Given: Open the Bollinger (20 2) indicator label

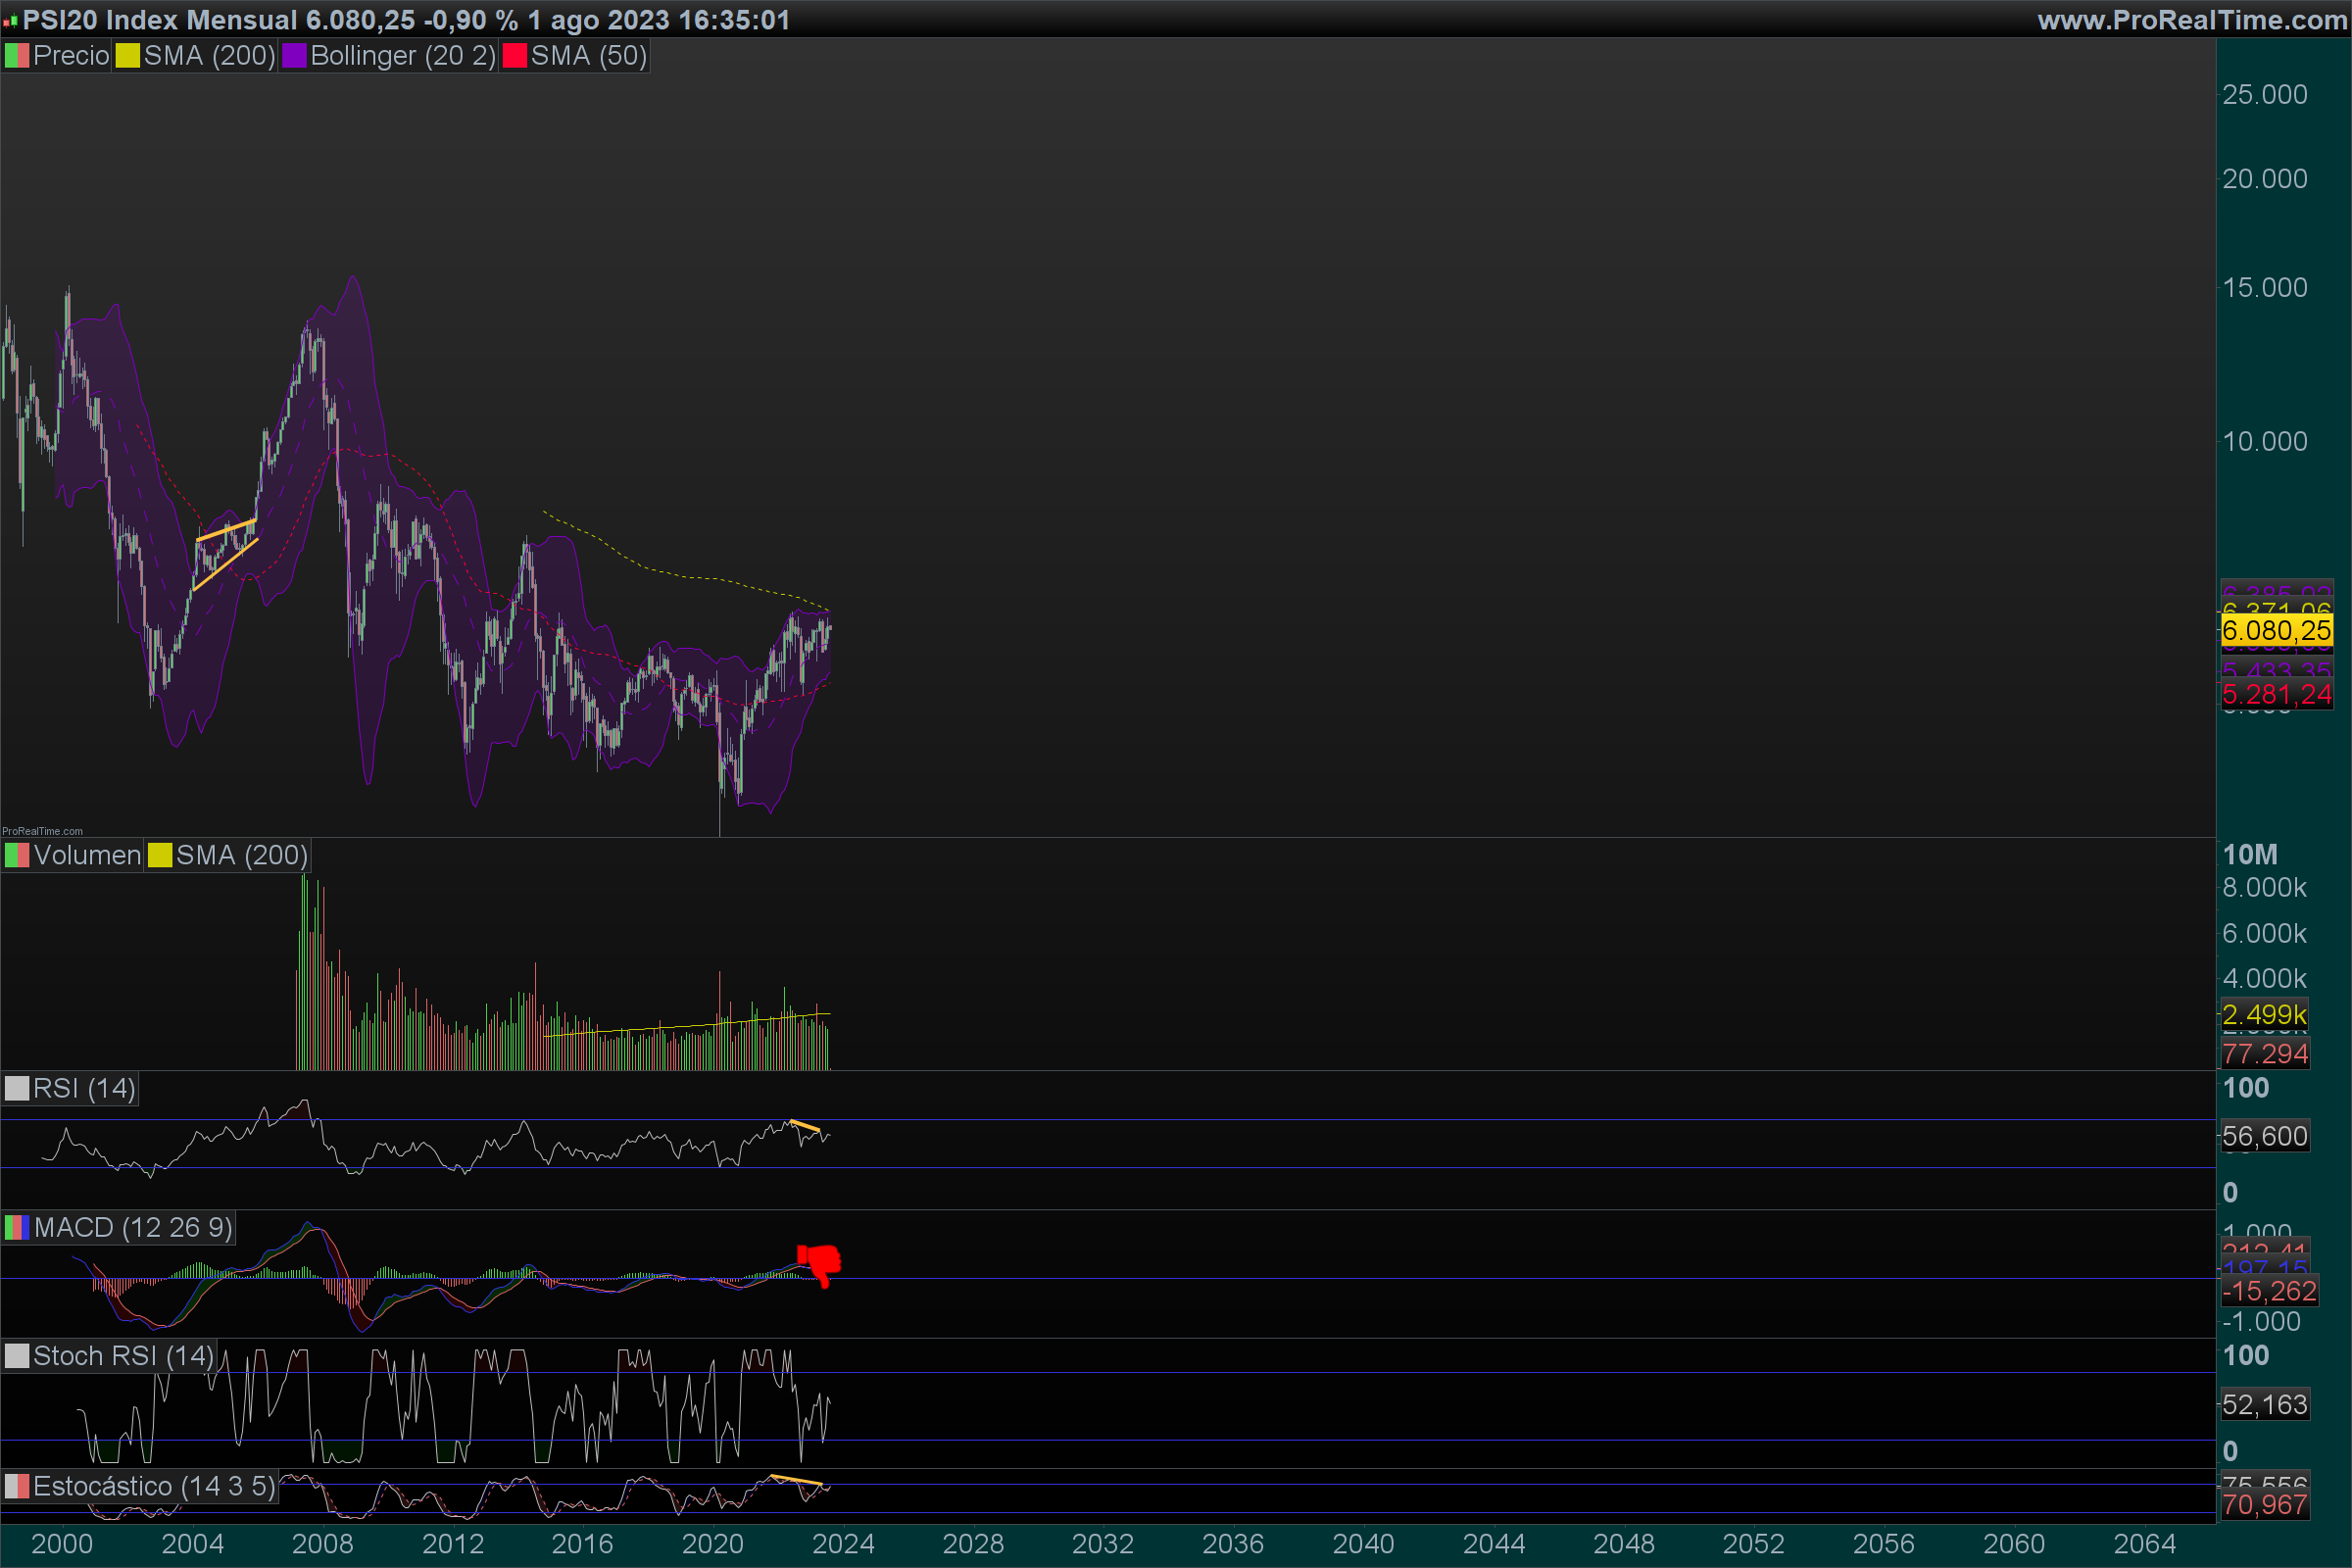Looking at the screenshot, I should coord(402,56).
